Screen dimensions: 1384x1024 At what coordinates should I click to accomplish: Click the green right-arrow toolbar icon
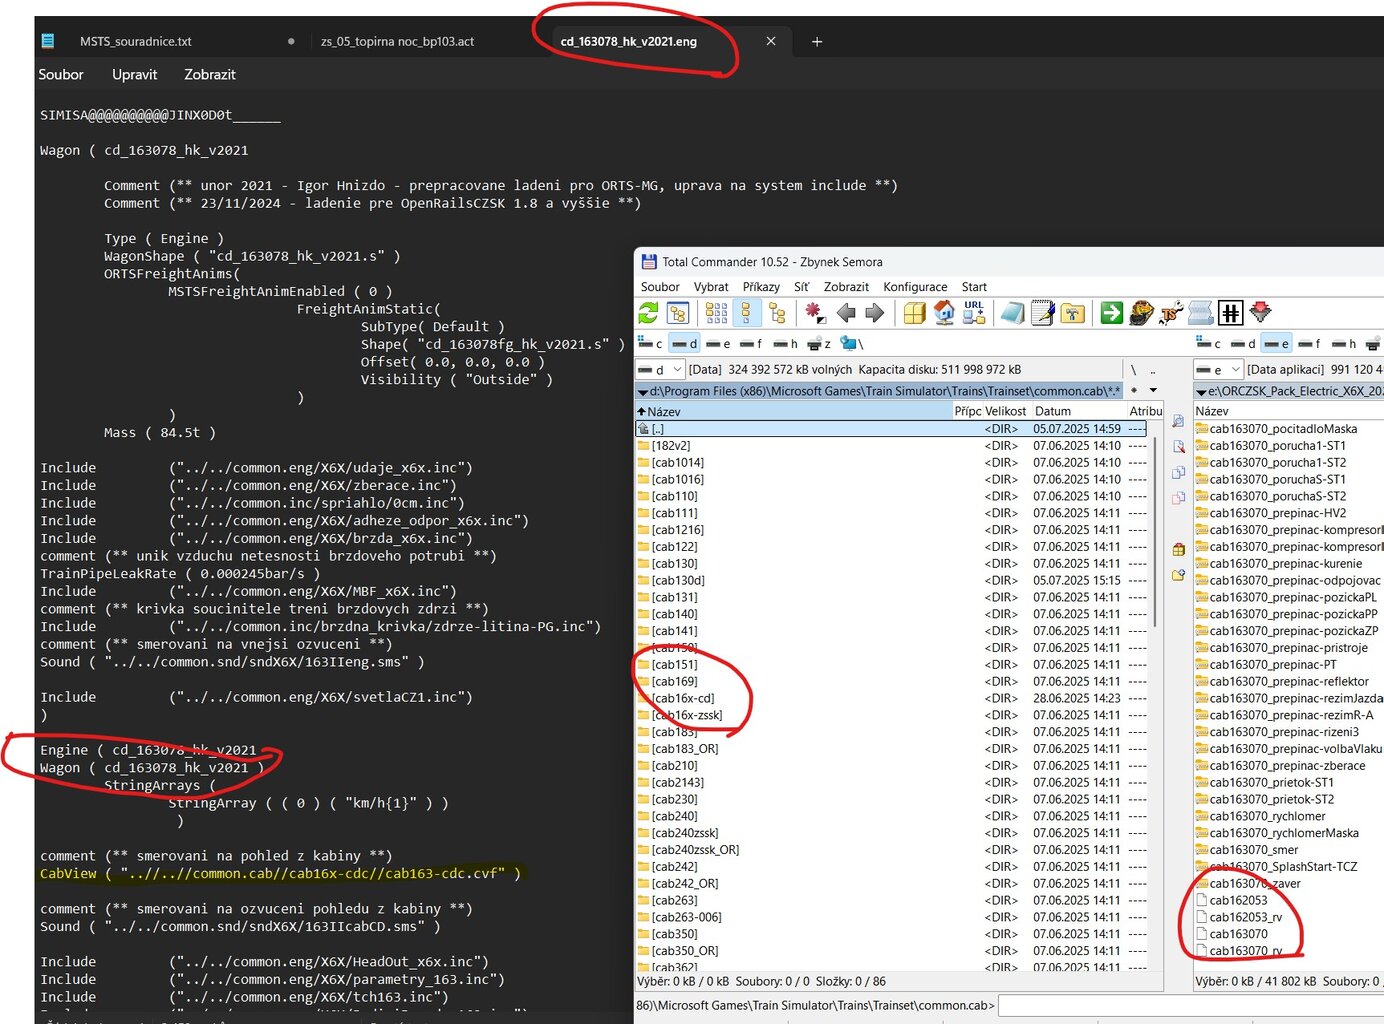pyautogui.click(x=1111, y=313)
